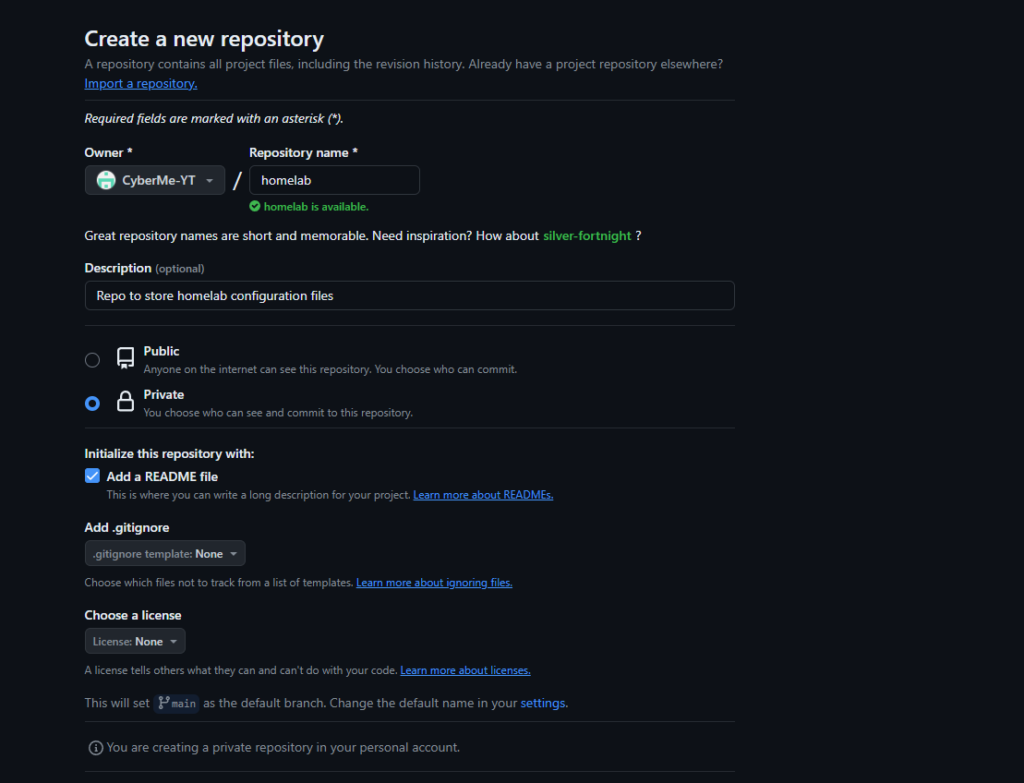Expand the .gitignore template dropdown
Image resolution: width=1024 pixels, height=783 pixels.
click(x=165, y=553)
